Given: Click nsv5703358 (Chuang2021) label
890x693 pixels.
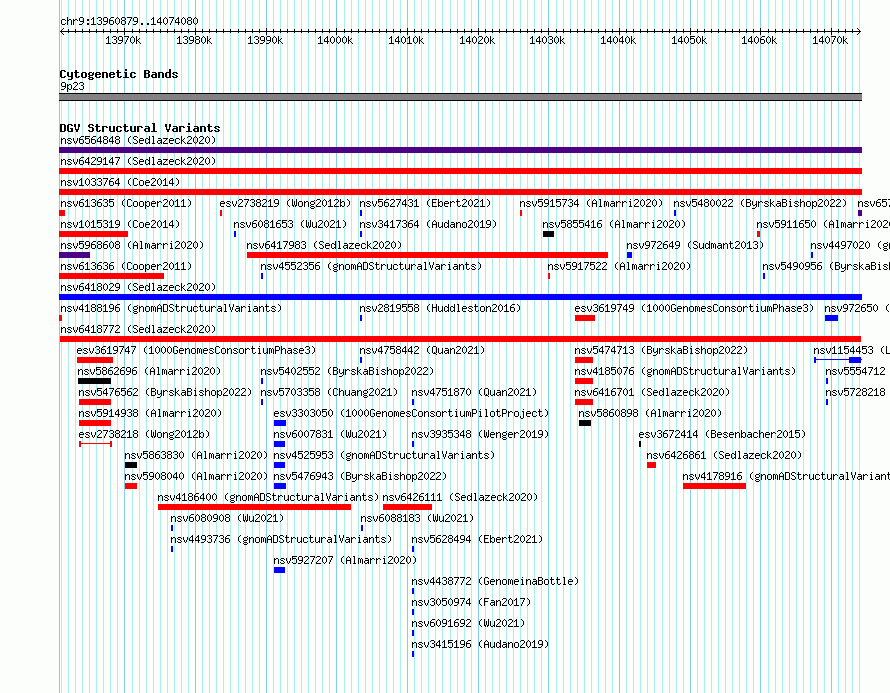Looking at the screenshot, I should click(329, 392).
